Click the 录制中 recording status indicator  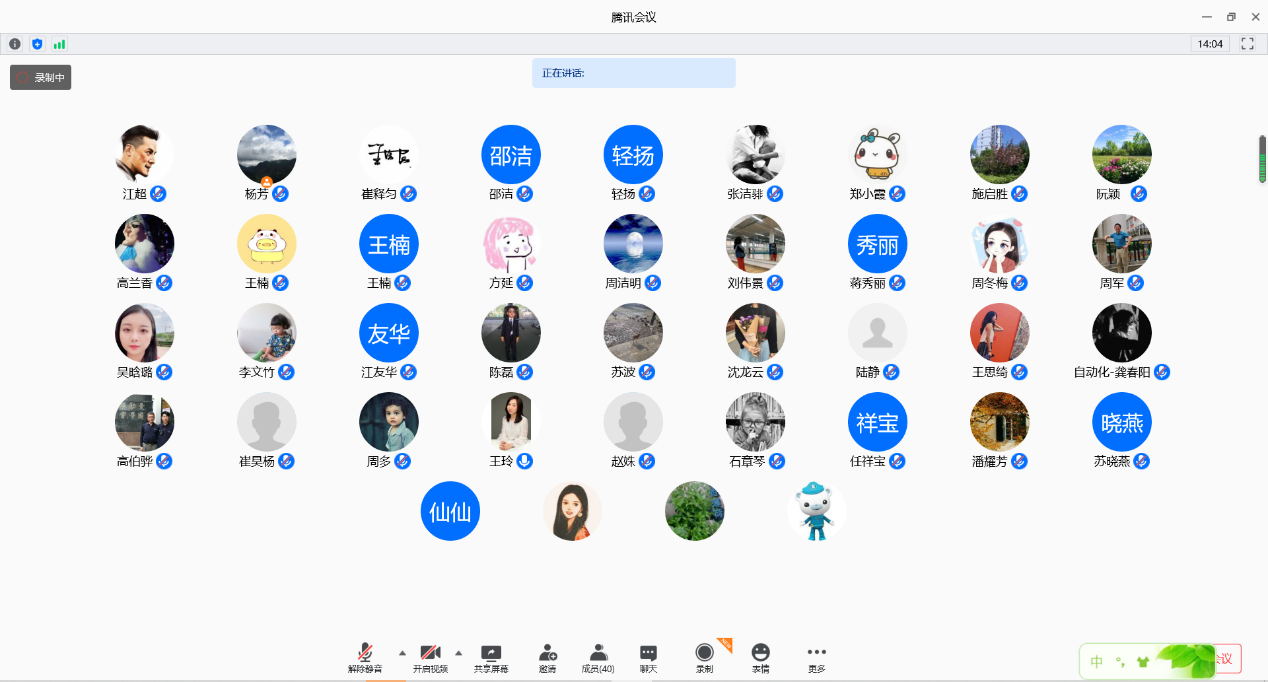coord(41,77)
